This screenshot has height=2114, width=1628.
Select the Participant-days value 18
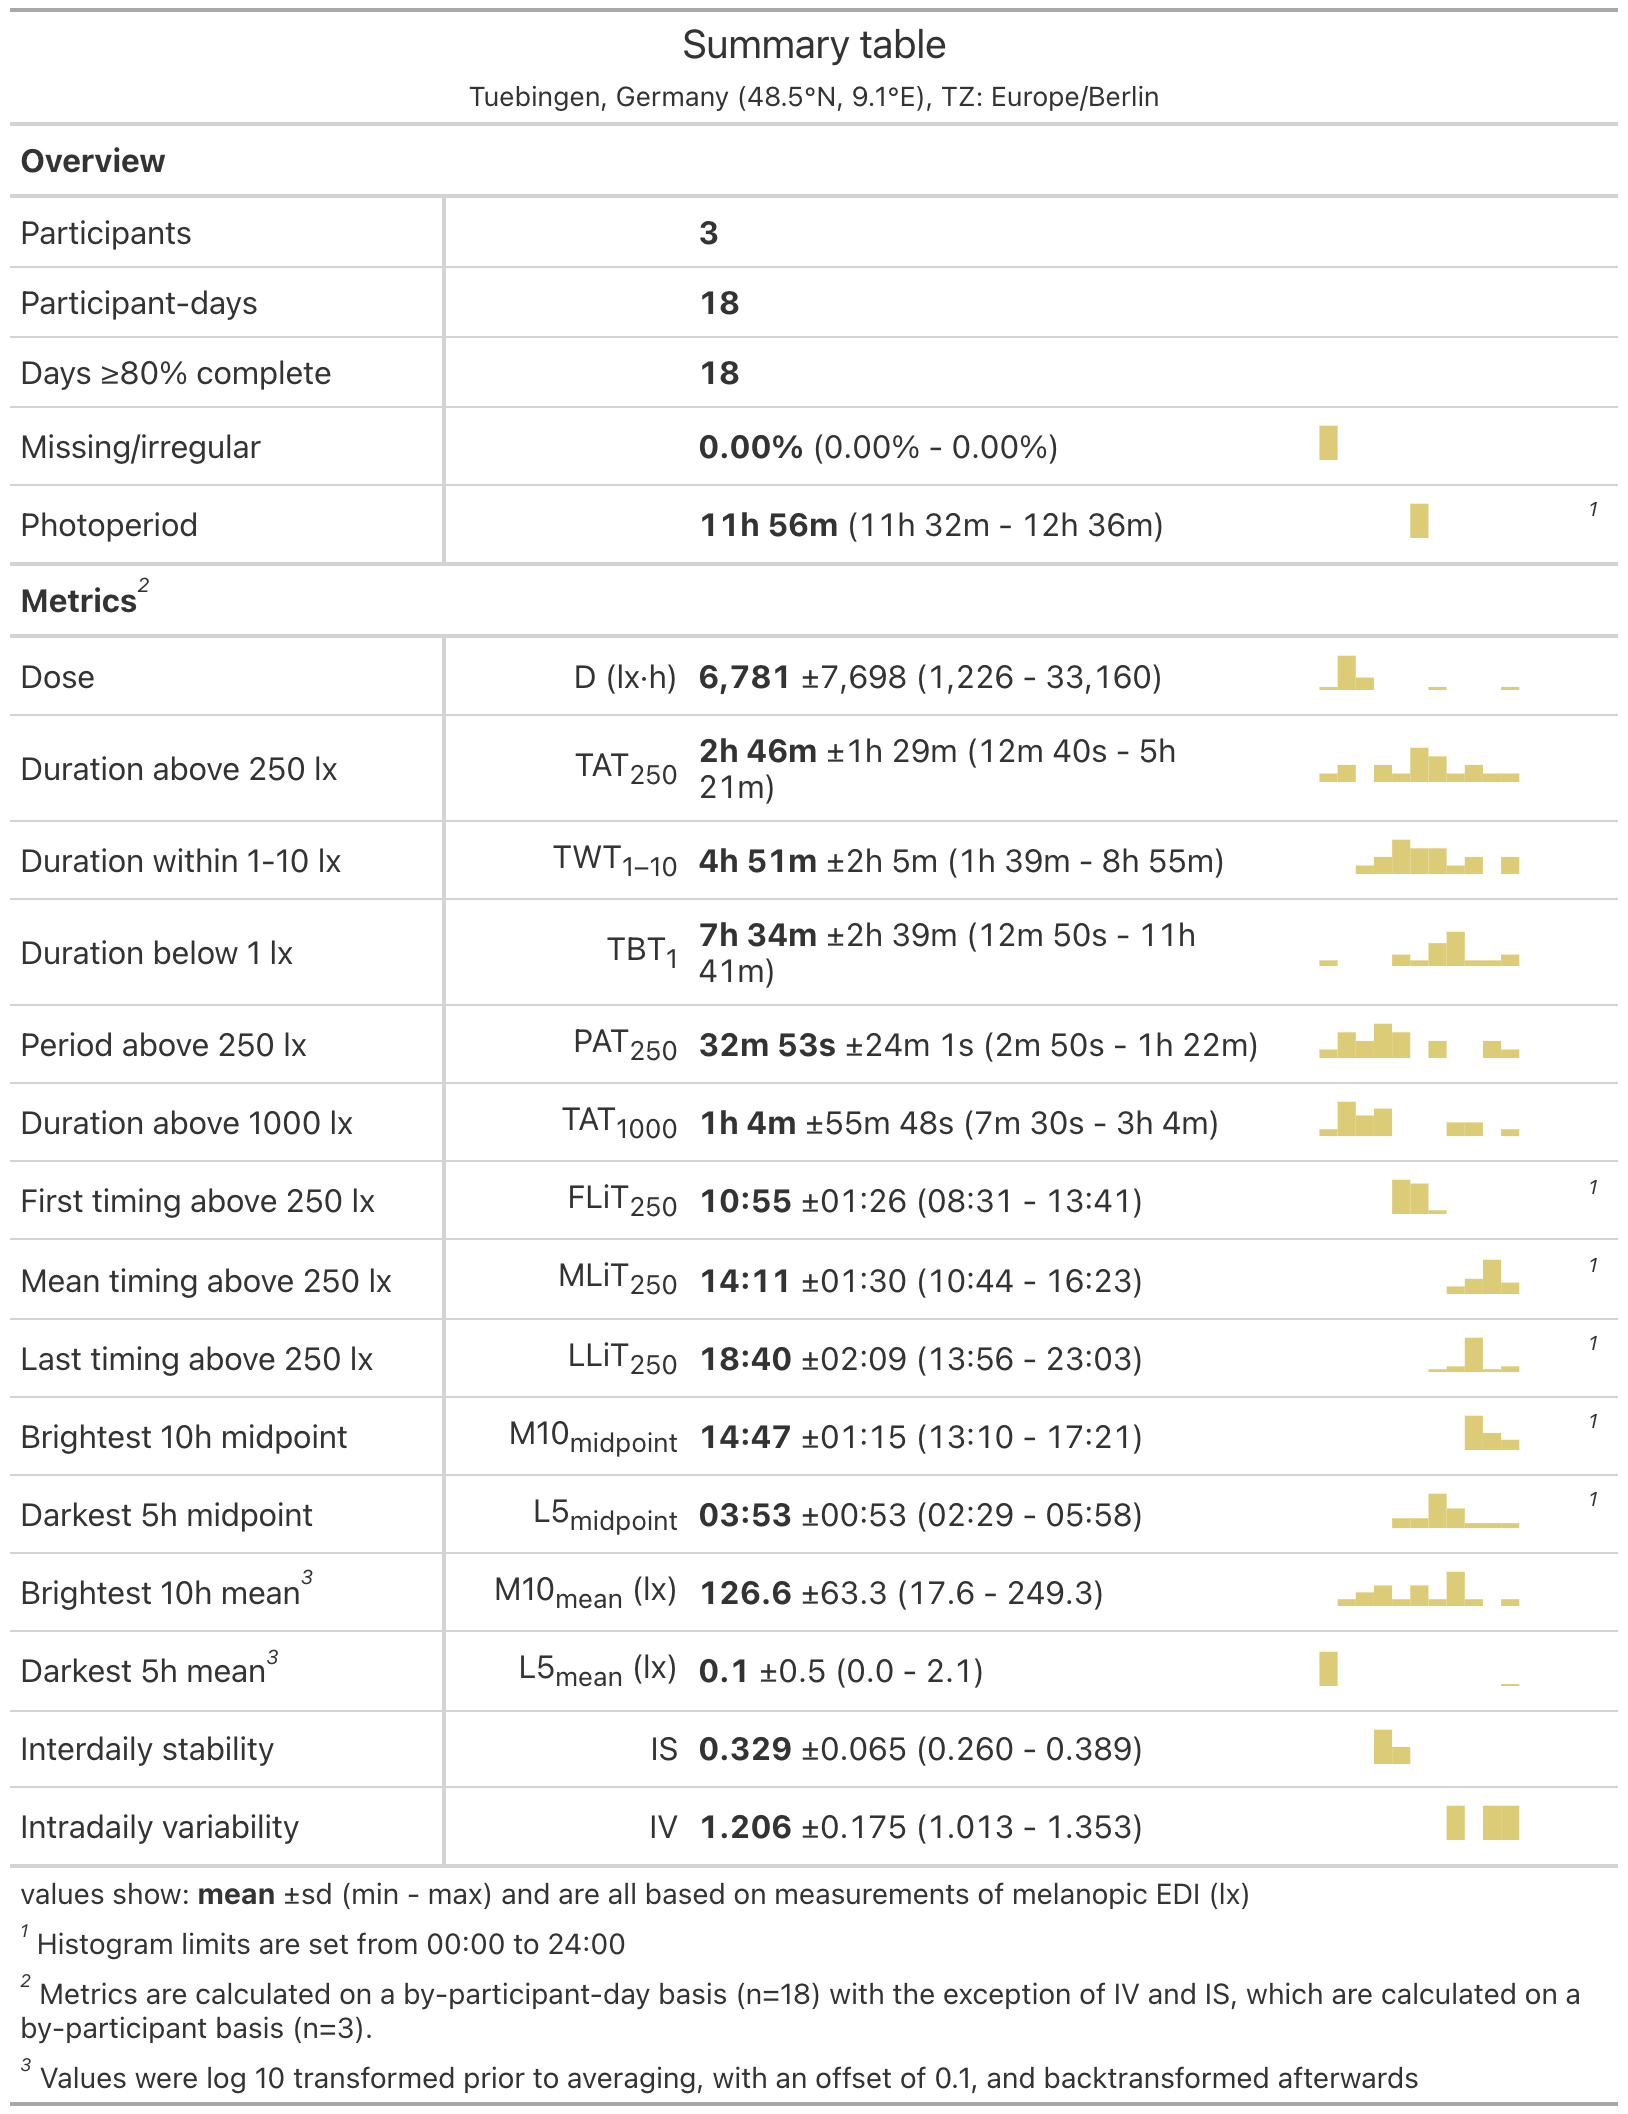click(719, 303)
